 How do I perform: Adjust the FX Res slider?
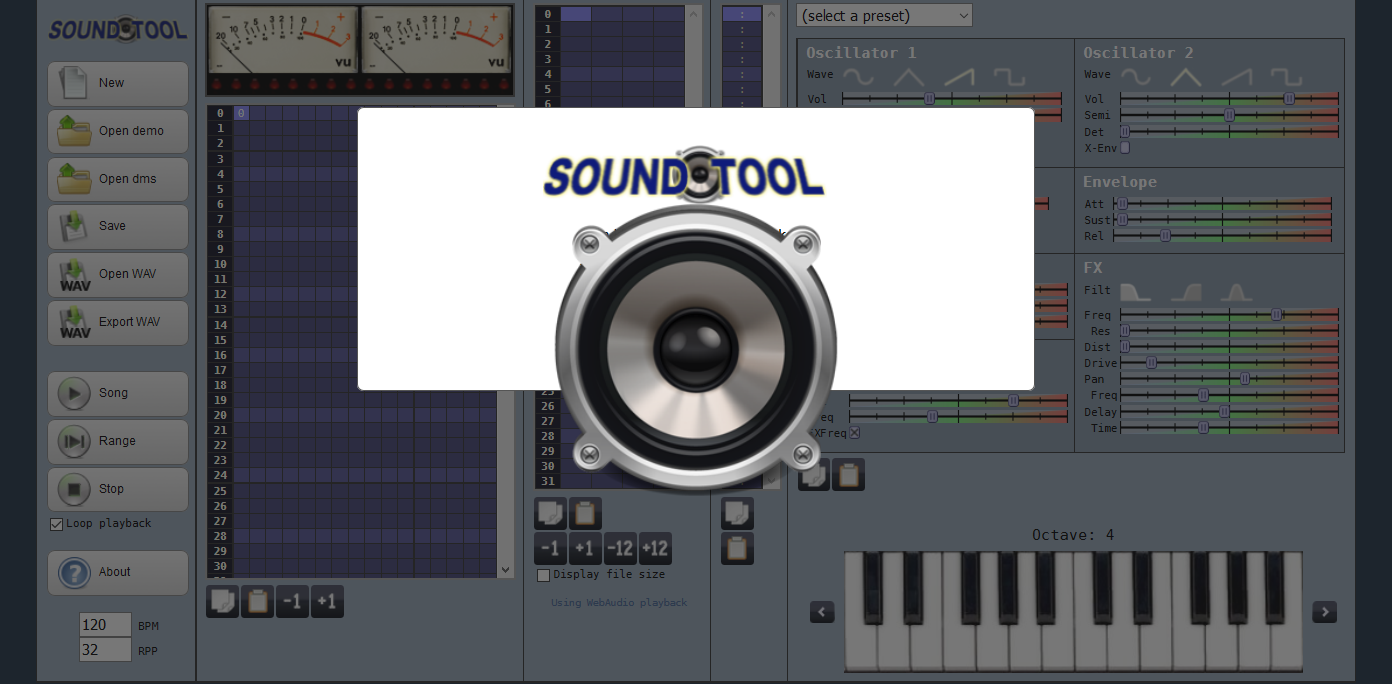1229,331
